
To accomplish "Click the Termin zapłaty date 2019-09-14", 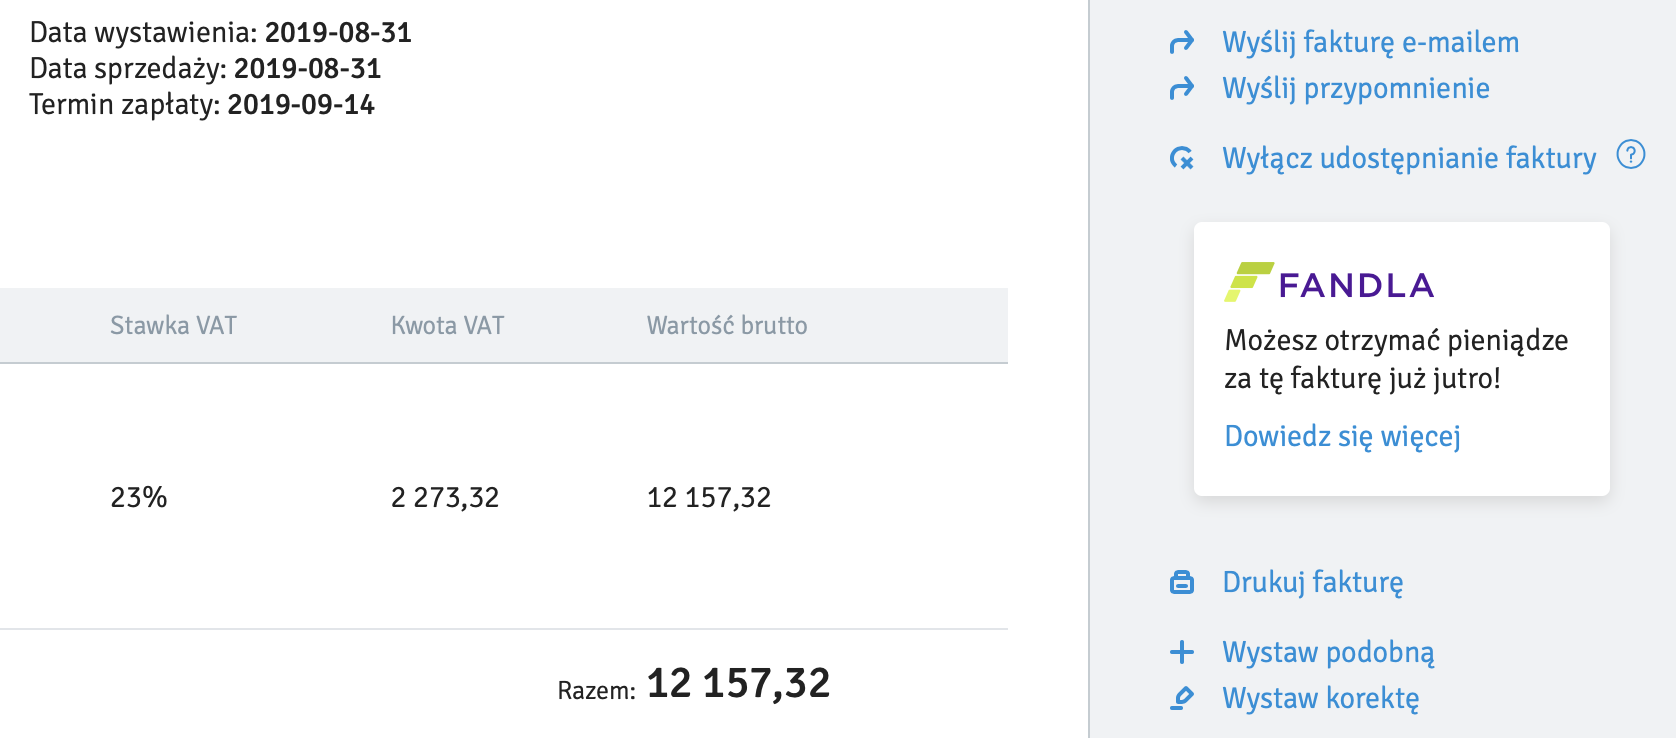I will point(300,104).
